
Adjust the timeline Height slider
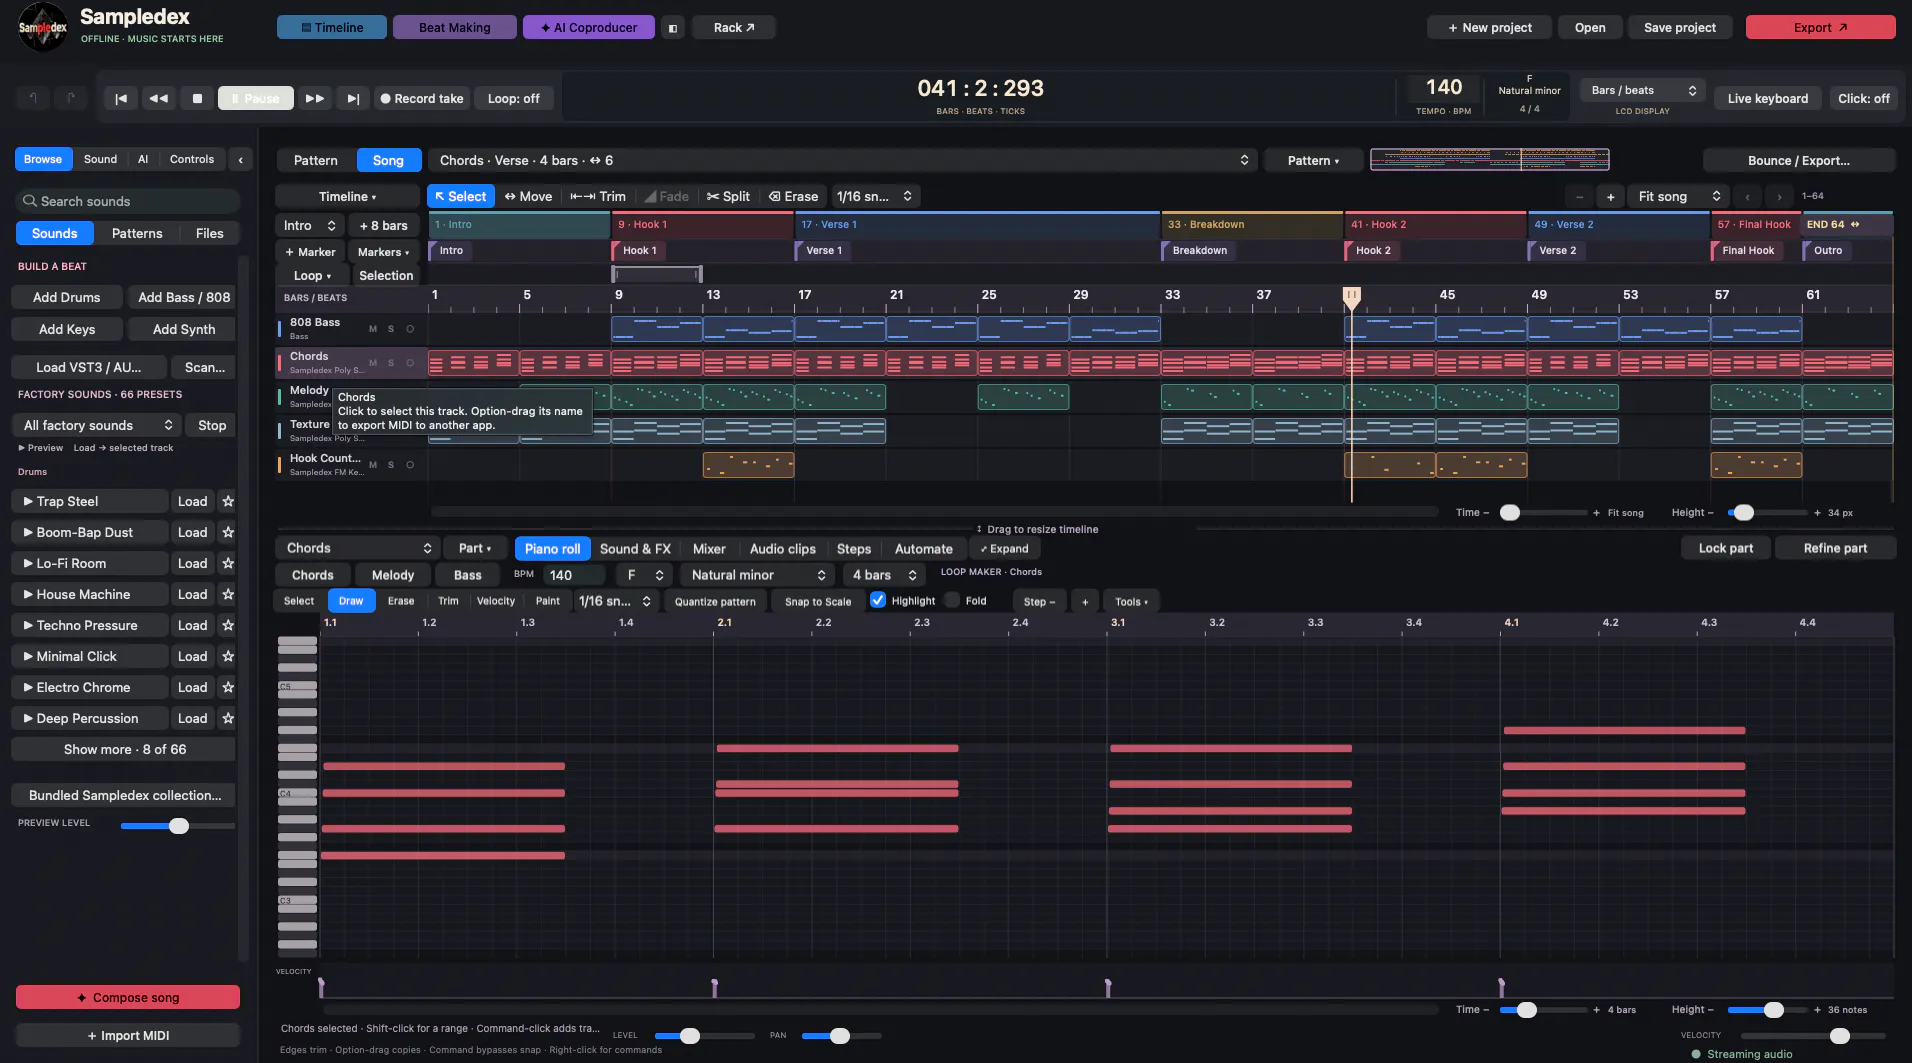pos(1766,512)
